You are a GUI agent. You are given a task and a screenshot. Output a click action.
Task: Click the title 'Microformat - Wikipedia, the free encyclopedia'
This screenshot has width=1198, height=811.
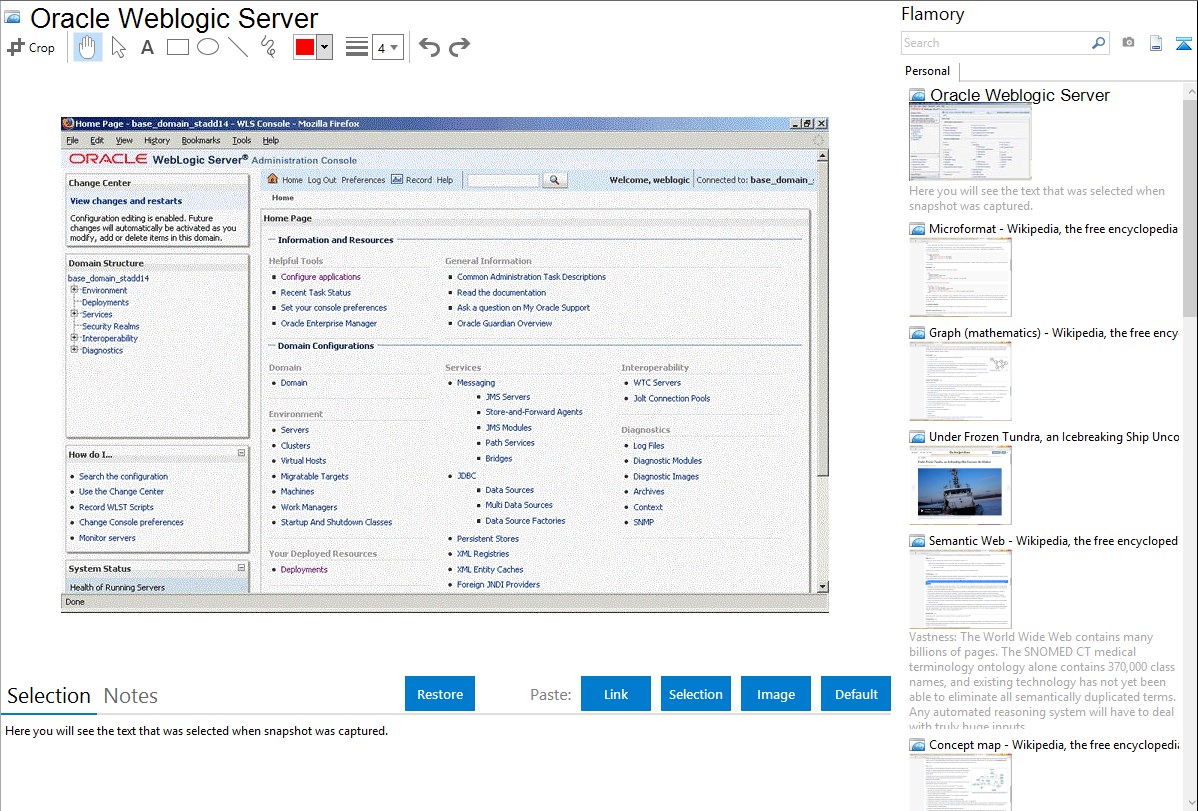1053,229
